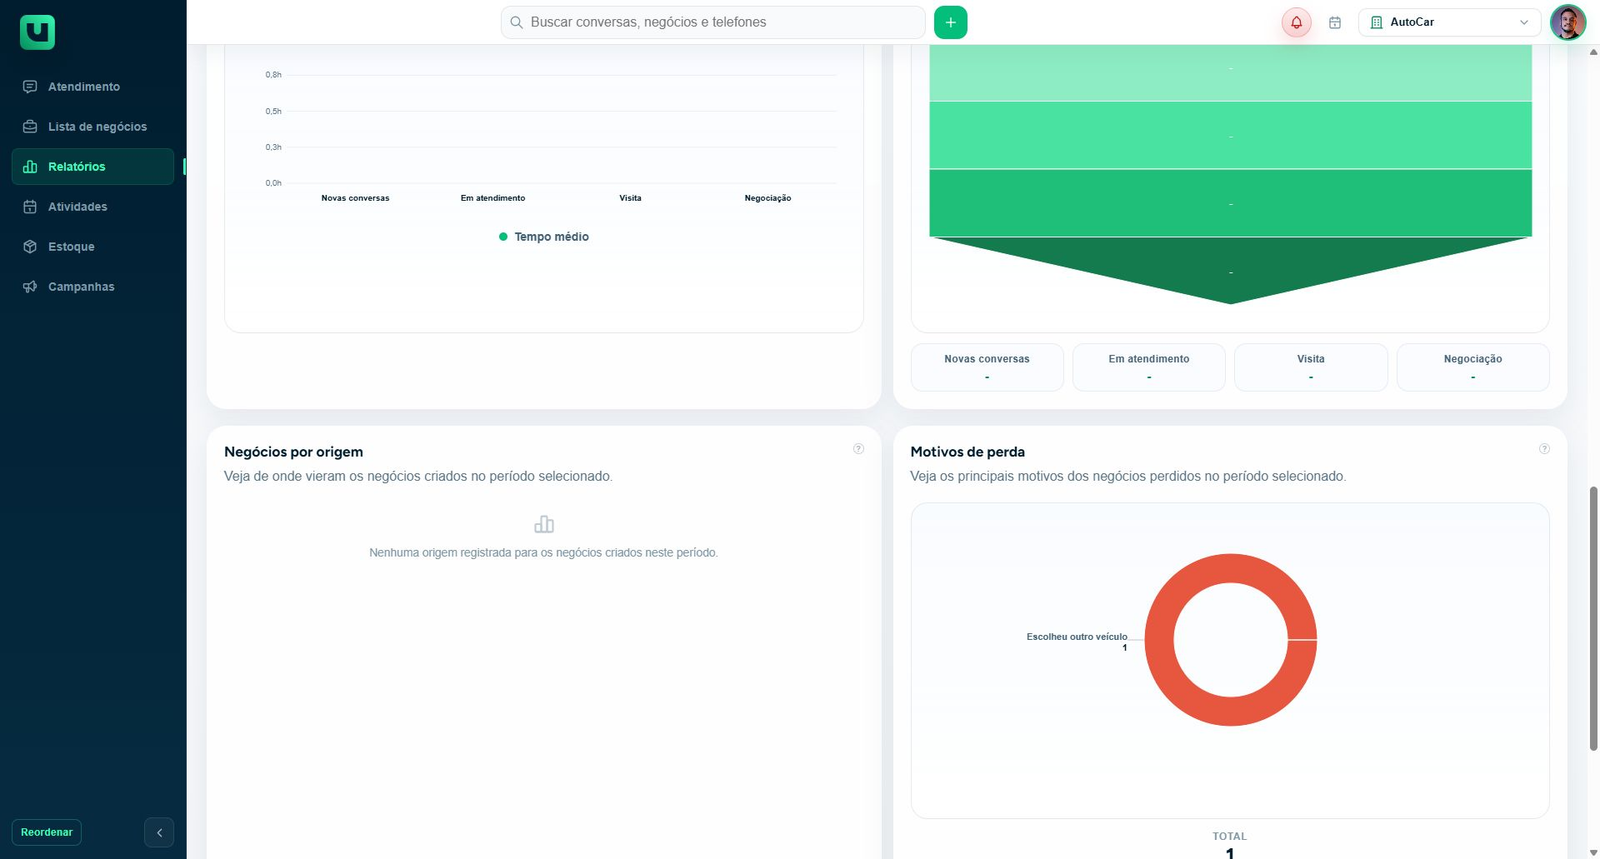Expand the AutoCar company dropdown
The height and width of the screenshot is (859, 1600).
[x=1449, y=22]
